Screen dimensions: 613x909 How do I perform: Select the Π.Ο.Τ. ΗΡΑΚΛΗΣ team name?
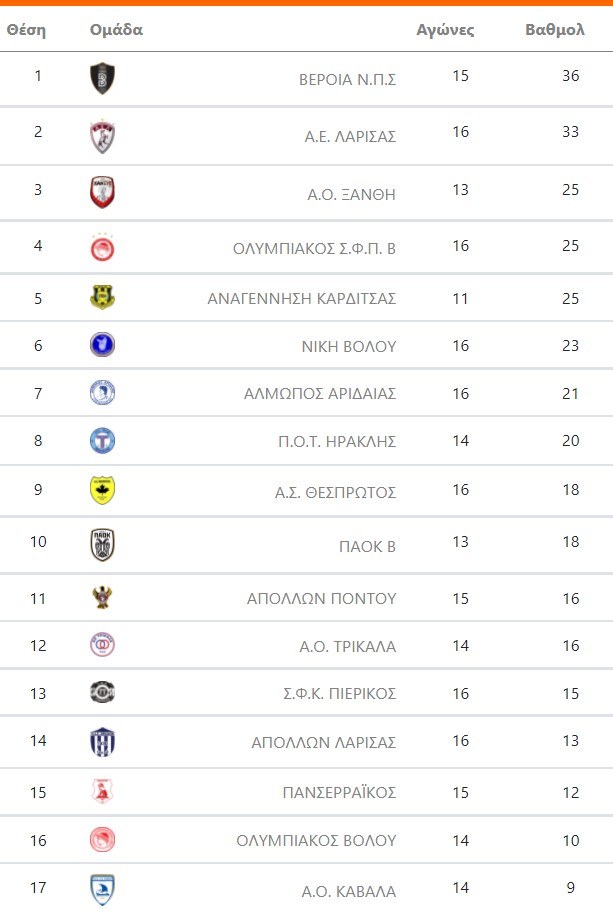337,442
